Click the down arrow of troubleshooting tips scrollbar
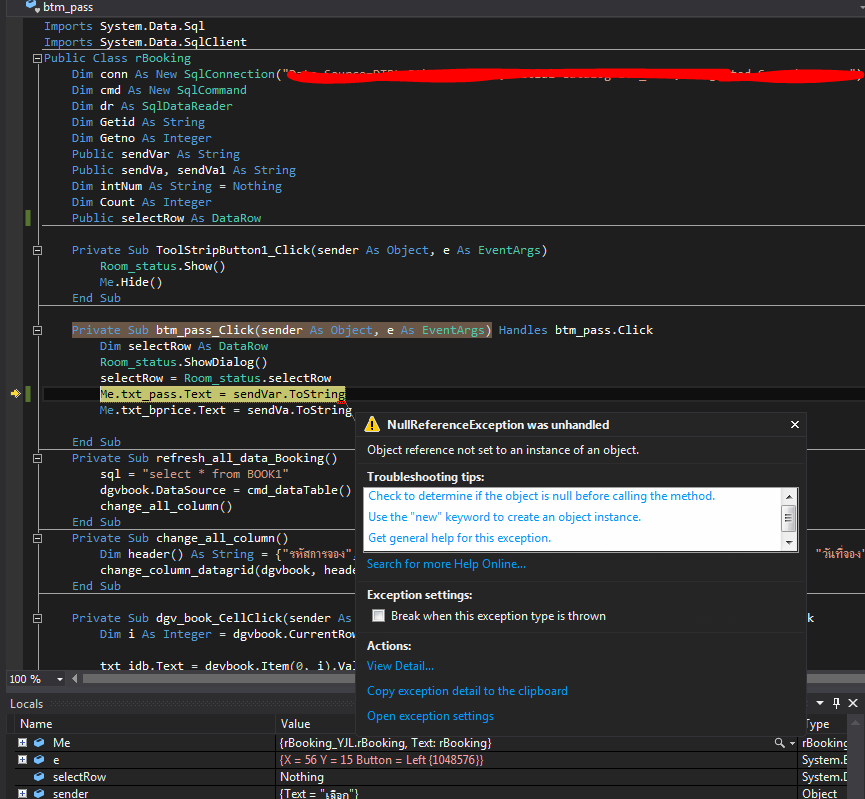The image size is (865, 799). [x=789, y=542]
